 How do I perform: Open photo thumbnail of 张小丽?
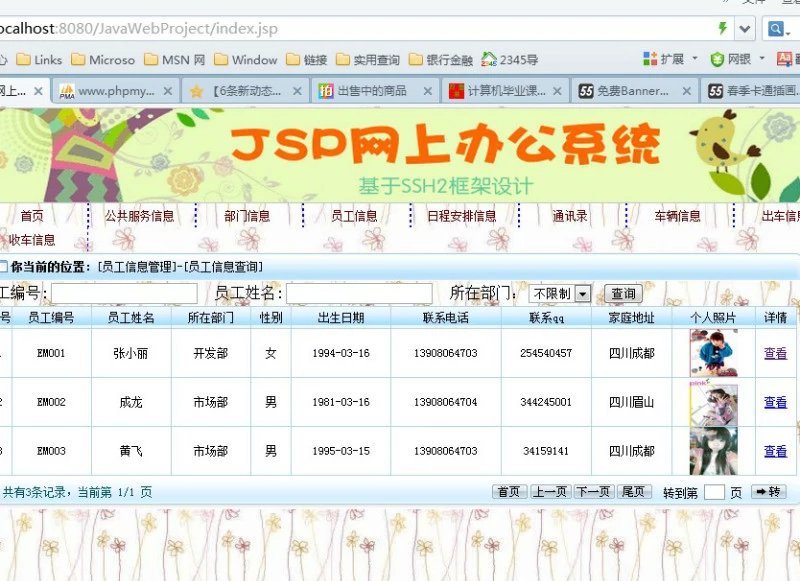713,353
